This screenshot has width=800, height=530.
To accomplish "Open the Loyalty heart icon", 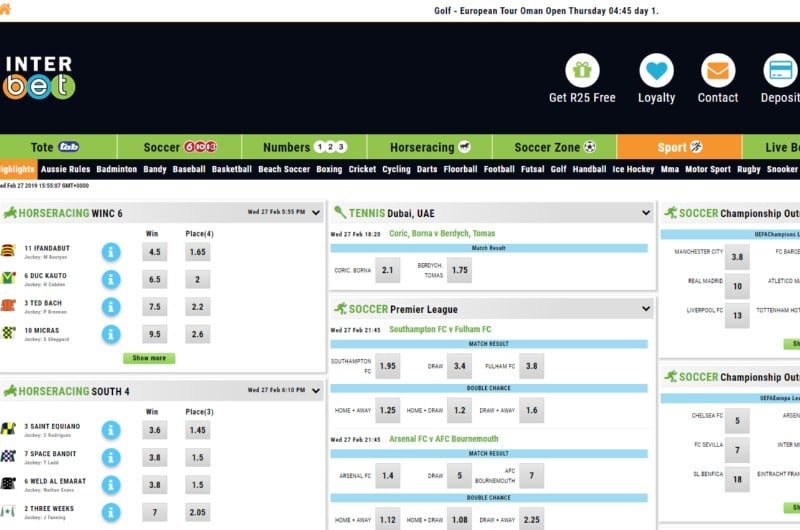I will (x=656, y=71).
